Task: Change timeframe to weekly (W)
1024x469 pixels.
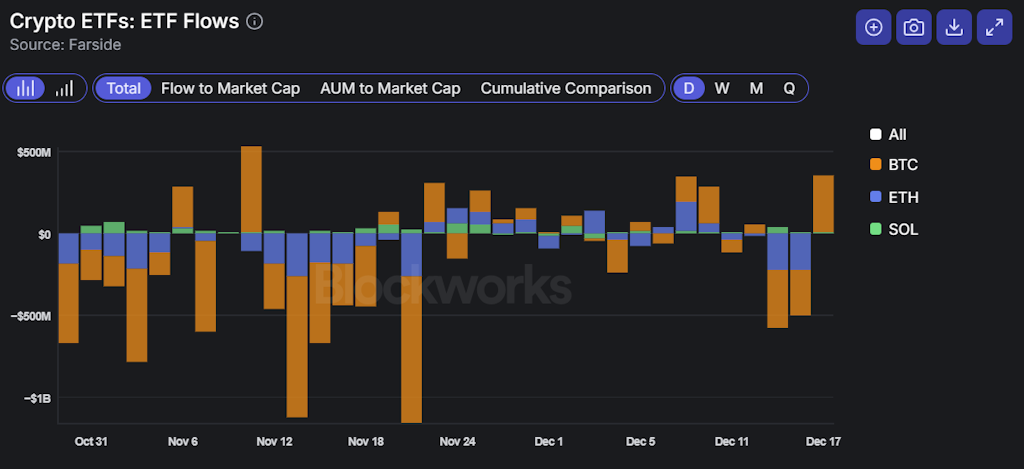Action: [x=722, y=88]
